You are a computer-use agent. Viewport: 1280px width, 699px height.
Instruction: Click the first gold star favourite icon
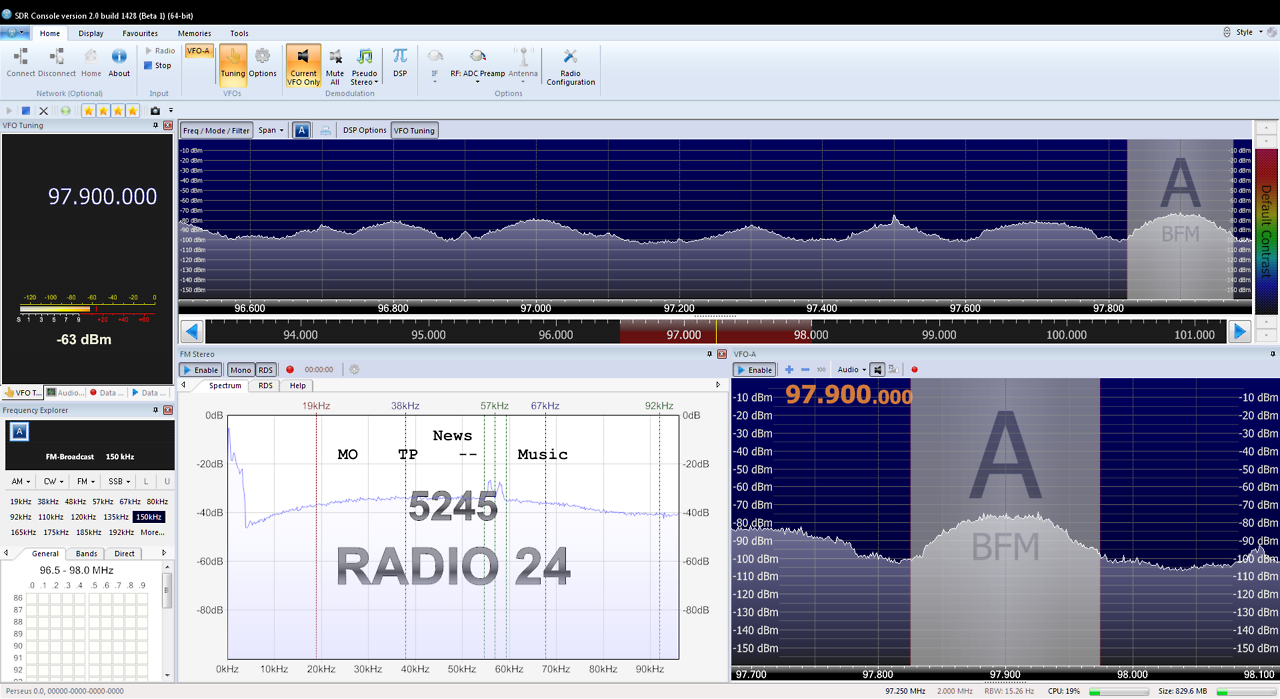[x=88, y=111]
